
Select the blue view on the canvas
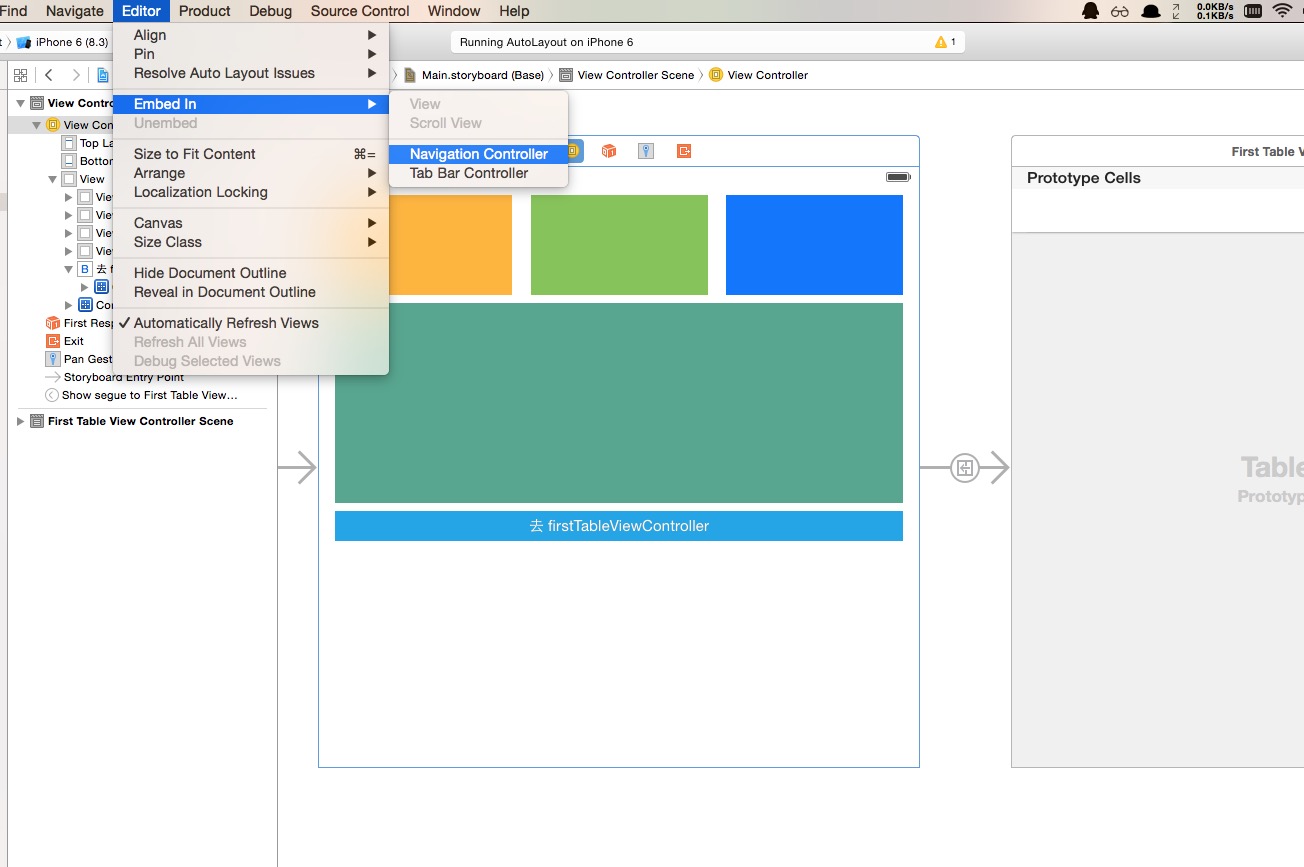click(814, 245)
